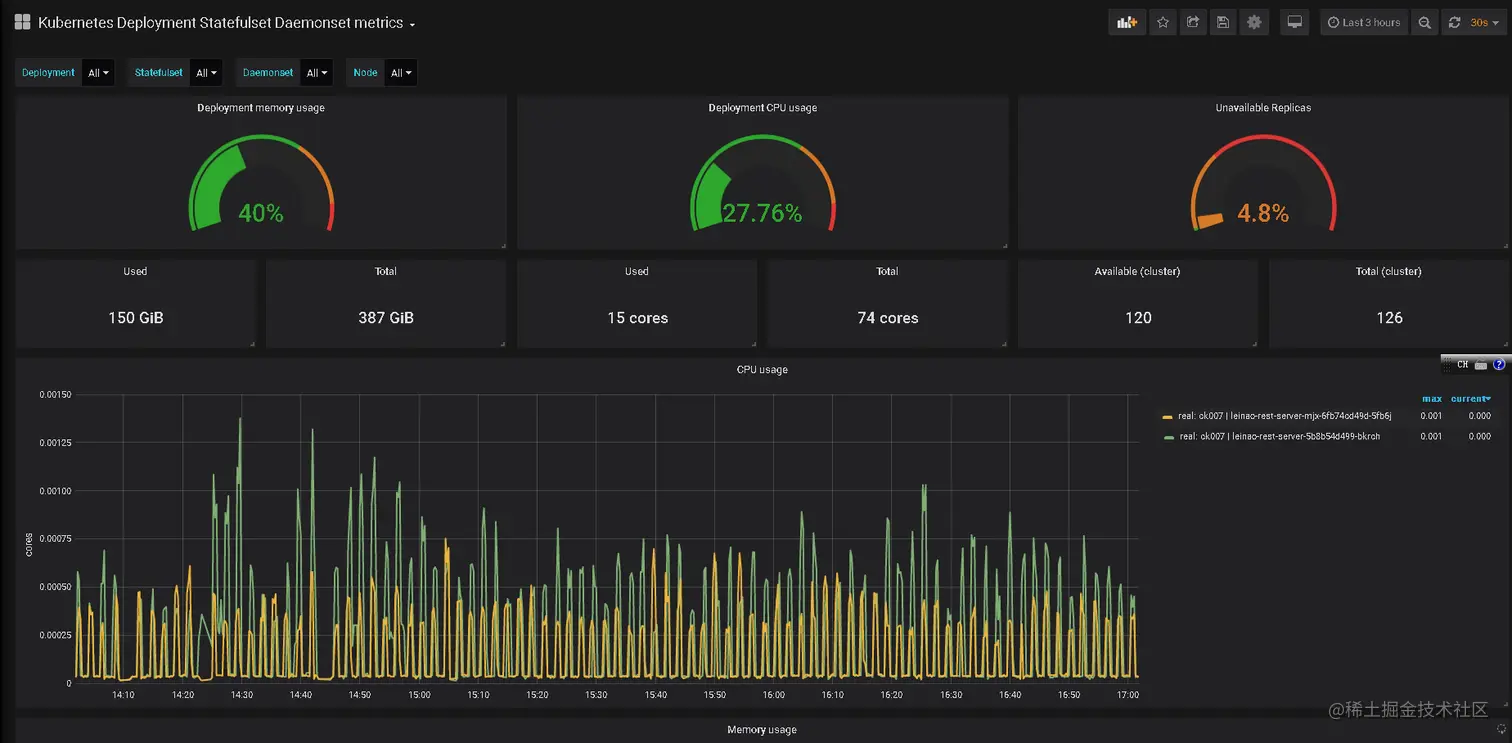Click the 150 GiB used memory value
Viewport: 1512px width, 743px height.
(136, 318)
